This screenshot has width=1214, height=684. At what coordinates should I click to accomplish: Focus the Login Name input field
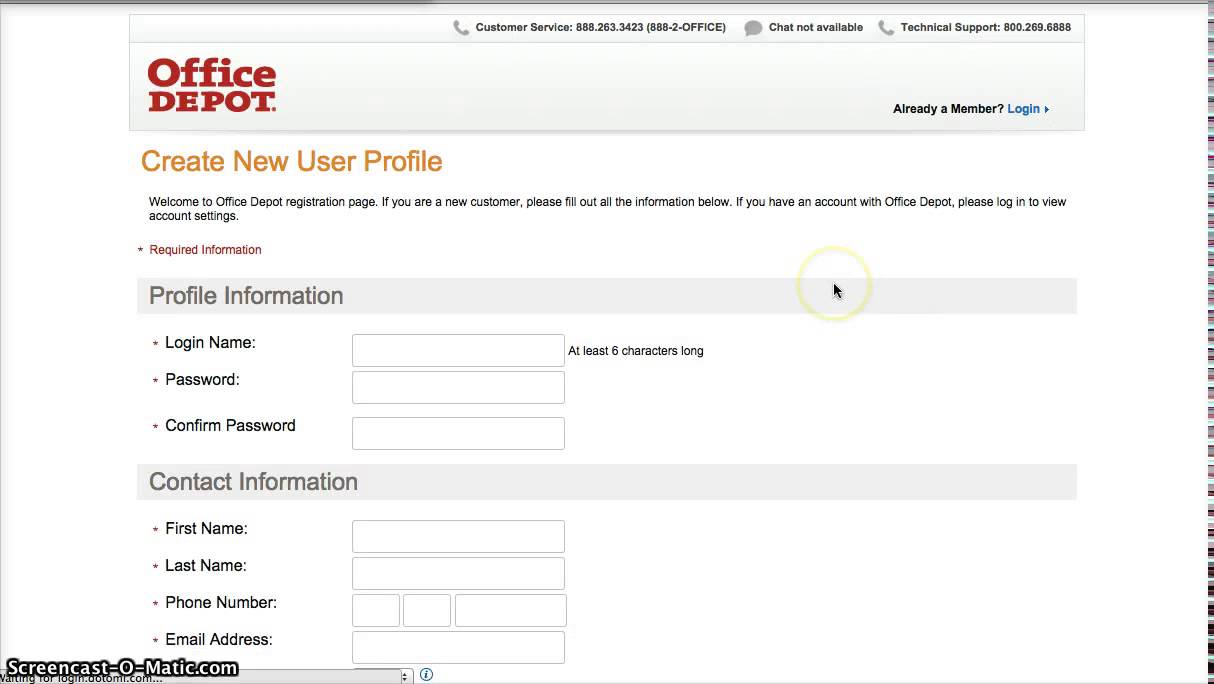458,350
